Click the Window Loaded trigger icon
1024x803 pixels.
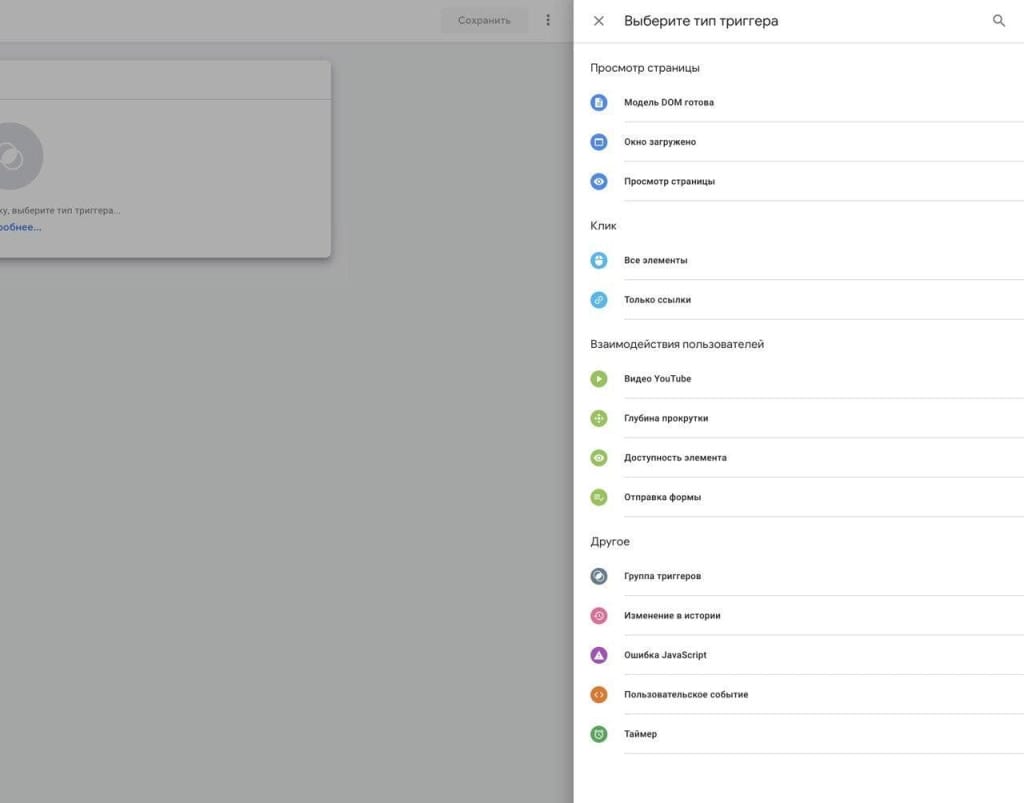click(599, 142)
